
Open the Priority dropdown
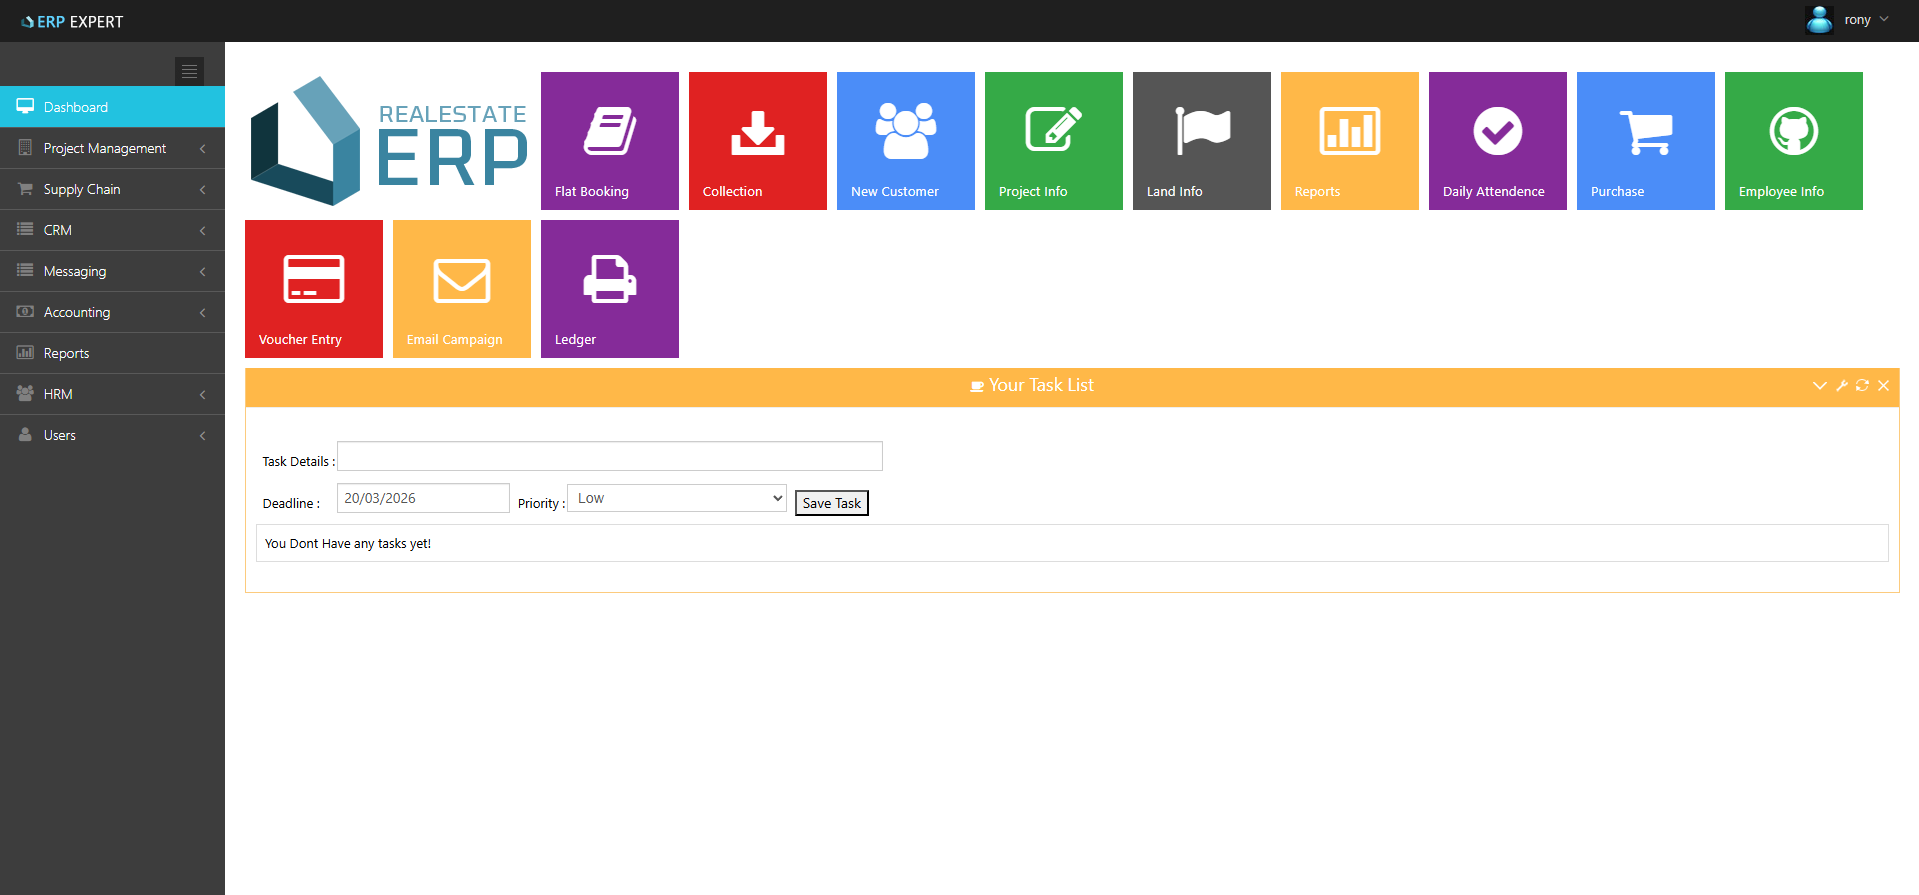676,498
